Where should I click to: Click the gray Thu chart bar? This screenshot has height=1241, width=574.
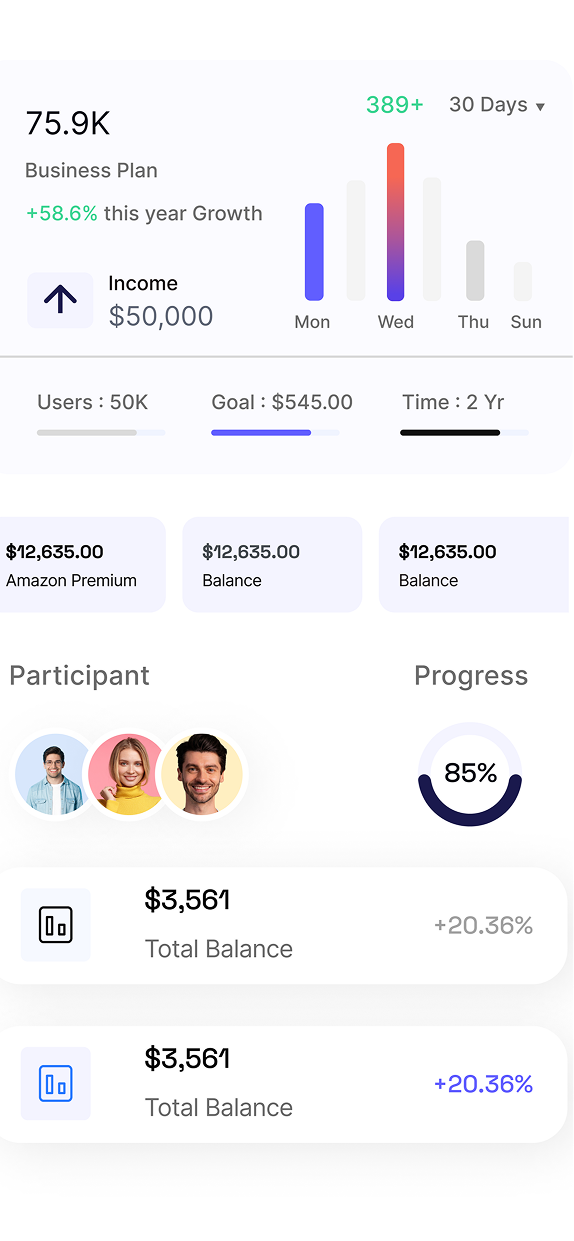[475, 270]
